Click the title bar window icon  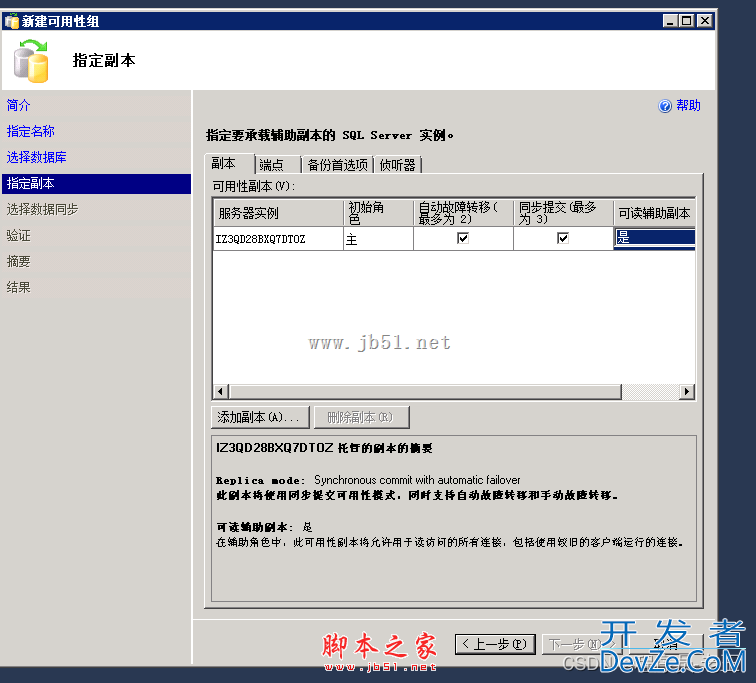click(12, 21)
